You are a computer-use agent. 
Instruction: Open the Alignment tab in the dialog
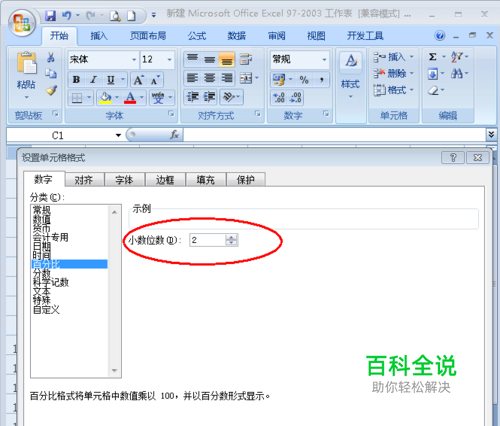(84, 180)
